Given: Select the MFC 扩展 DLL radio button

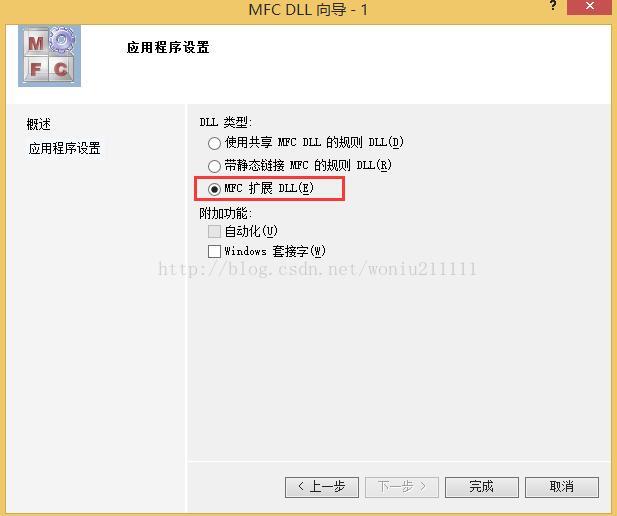Looking at the screenshot, I should tap(214, 189).
